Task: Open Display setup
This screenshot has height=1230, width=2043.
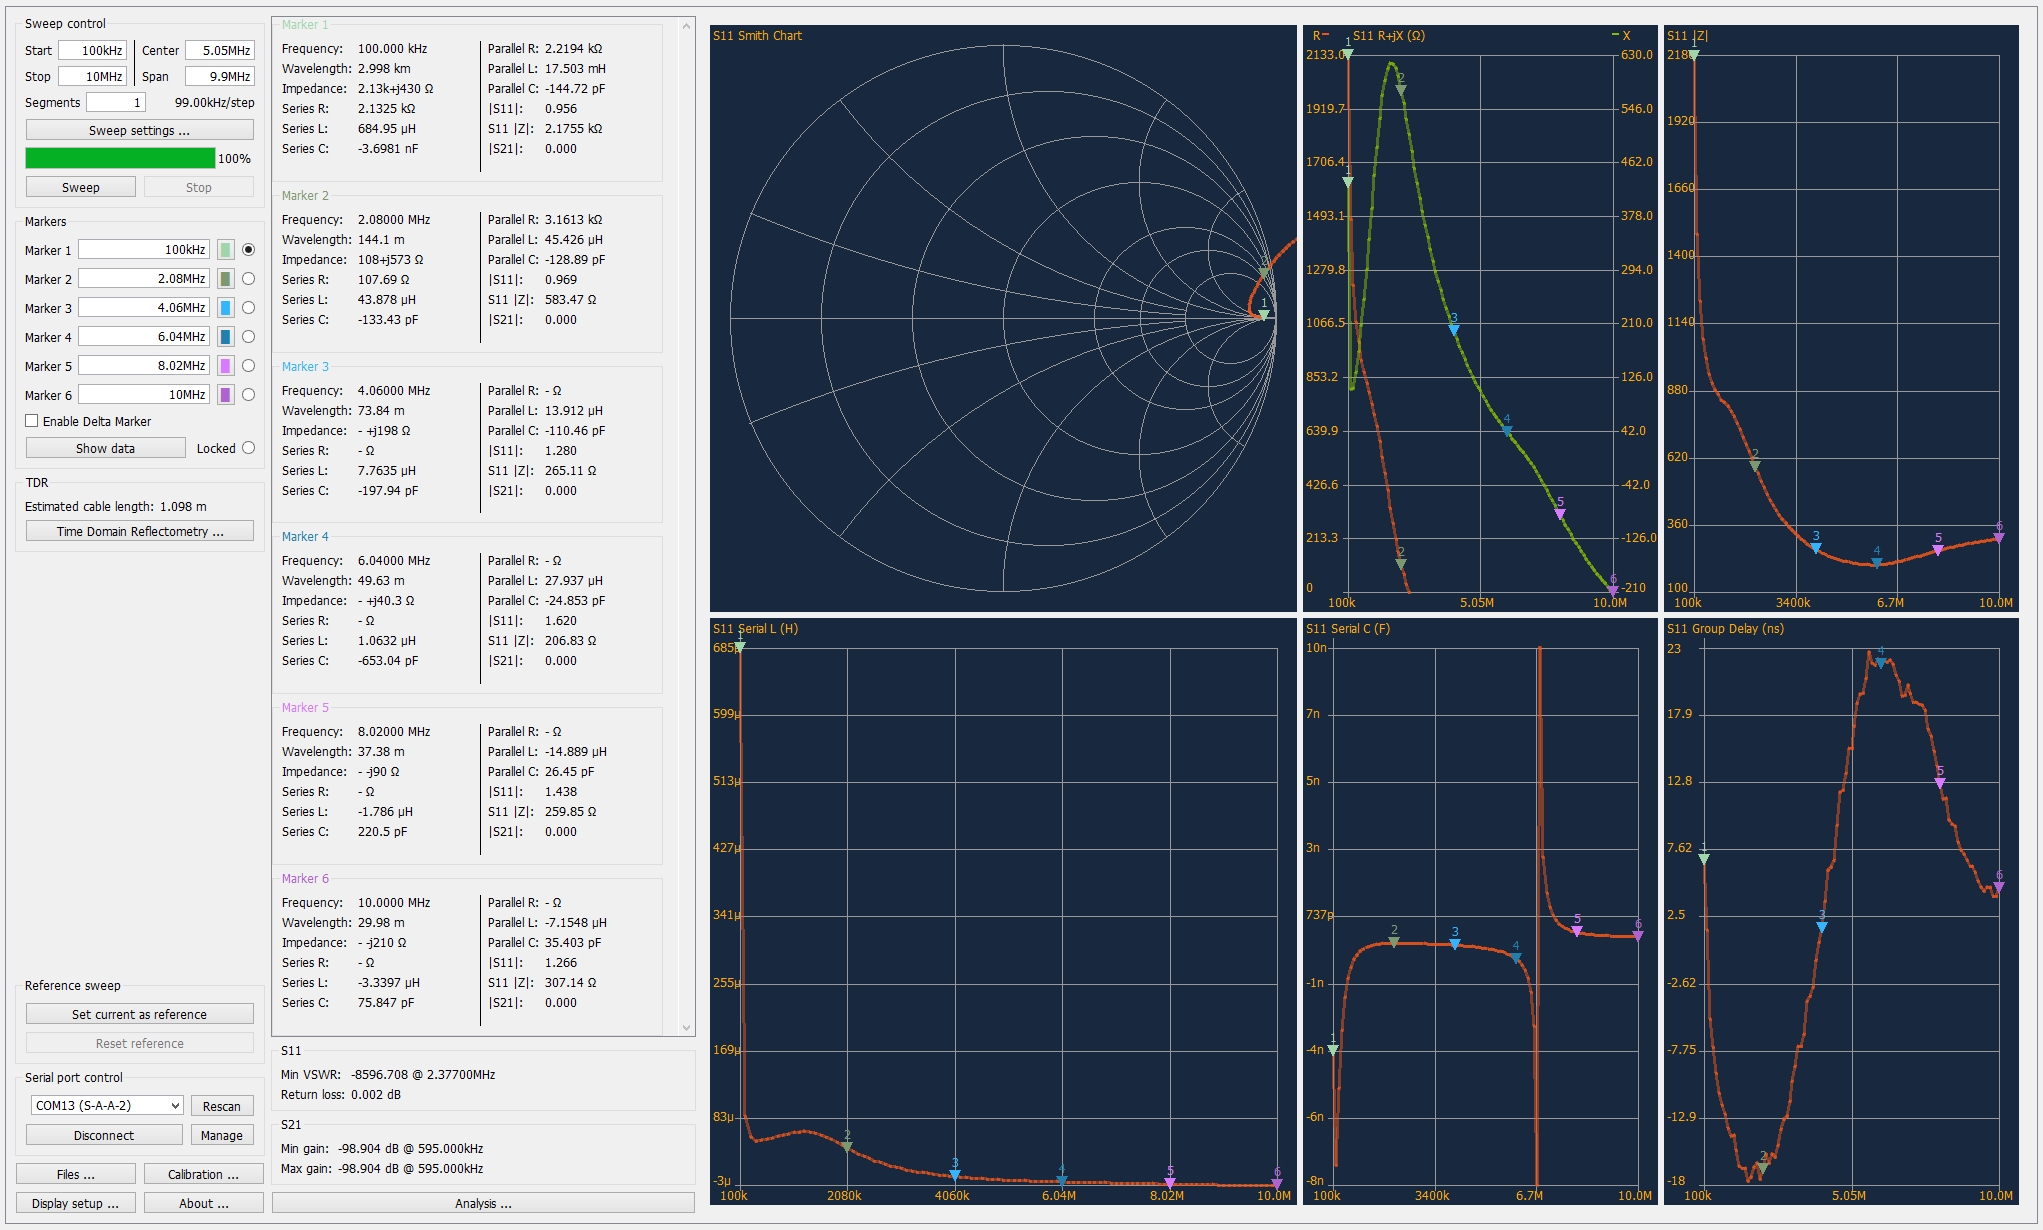Action: coord(76,1203)
